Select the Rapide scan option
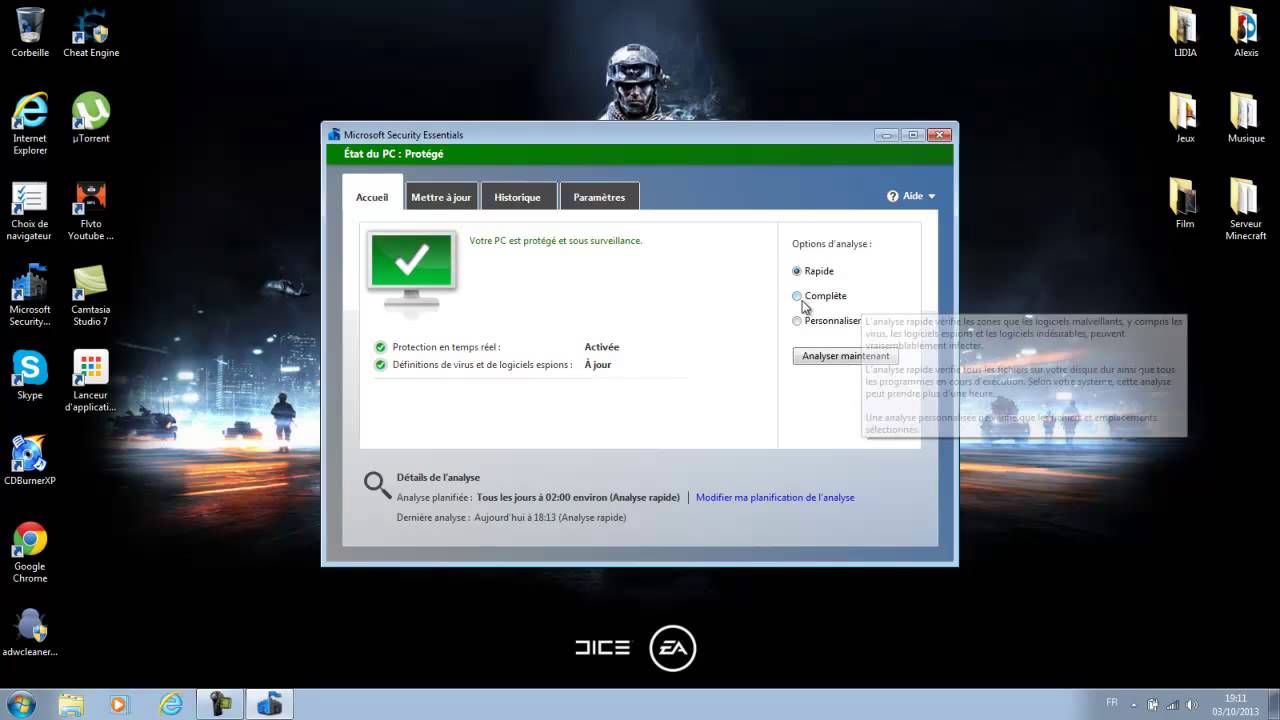This screenshot has width=1280, height=720. click(x=813, y=271)
